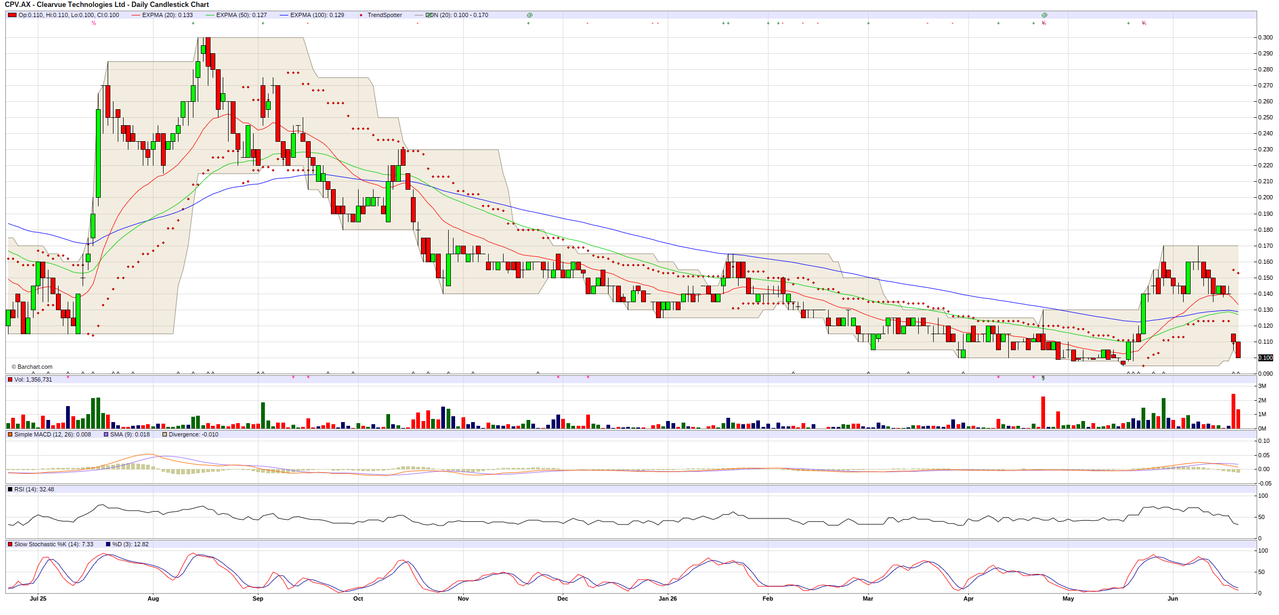Click the May date axis label
The width and height of the screenshot is (1279, 615).
1068,600
